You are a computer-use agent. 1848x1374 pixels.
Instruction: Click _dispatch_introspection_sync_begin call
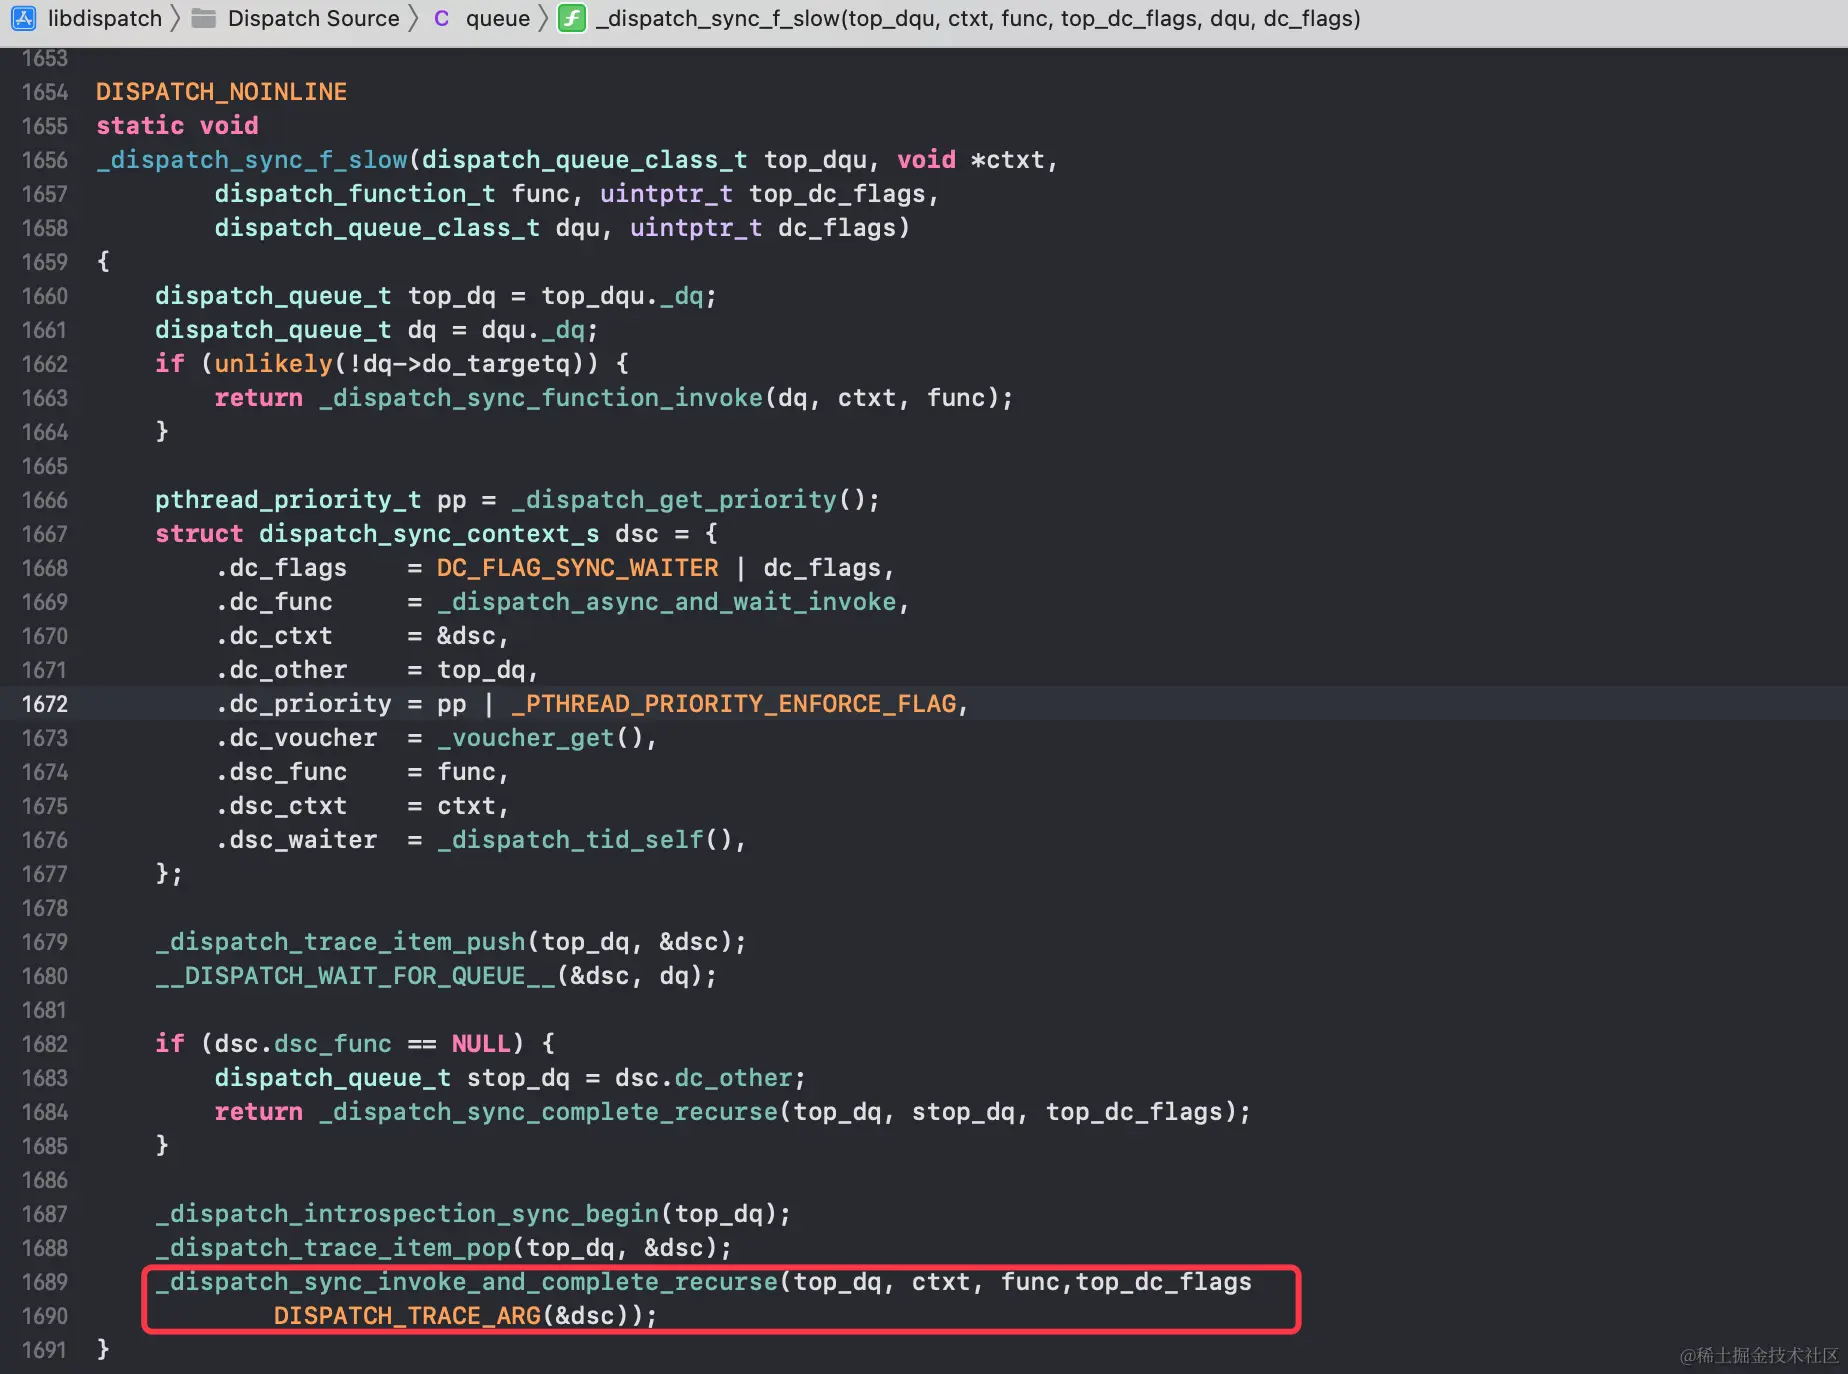tap(407, 1214)
